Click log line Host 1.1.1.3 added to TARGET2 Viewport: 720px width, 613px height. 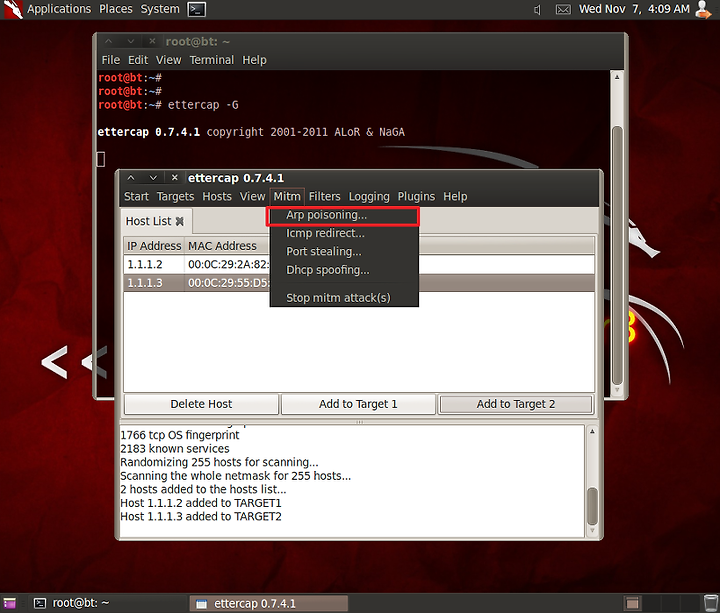point(201,517)
